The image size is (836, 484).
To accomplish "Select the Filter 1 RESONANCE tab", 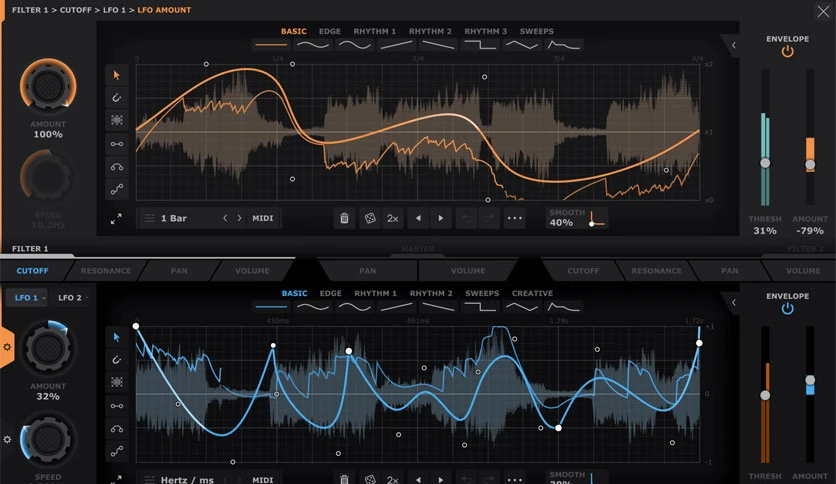I will 106,271.
